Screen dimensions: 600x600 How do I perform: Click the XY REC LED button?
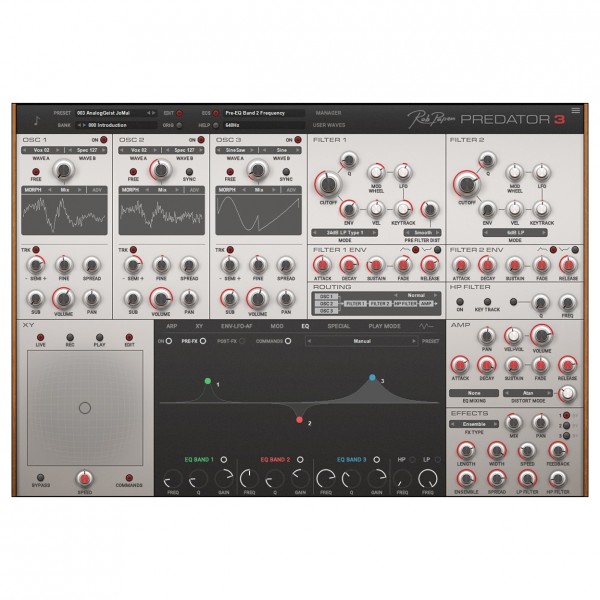point(70,337)
